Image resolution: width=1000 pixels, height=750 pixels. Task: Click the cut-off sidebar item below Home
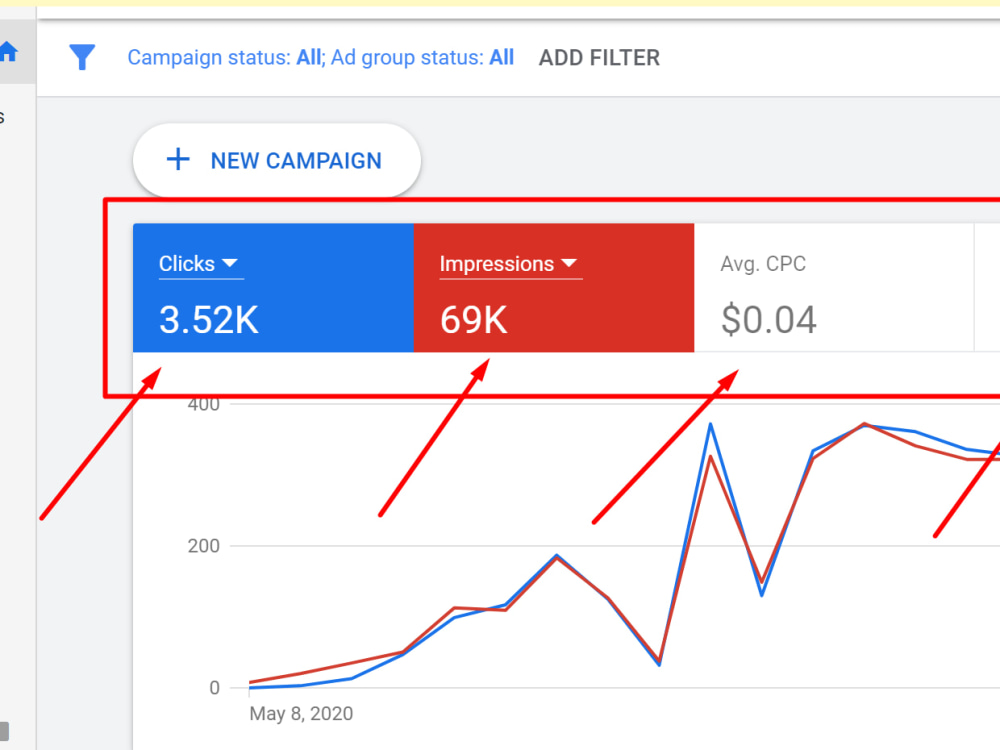click(x=2, y=117)
